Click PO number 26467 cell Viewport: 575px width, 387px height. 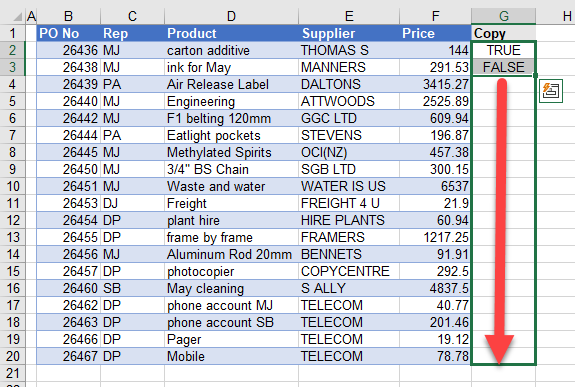click(x=69, y=356)
